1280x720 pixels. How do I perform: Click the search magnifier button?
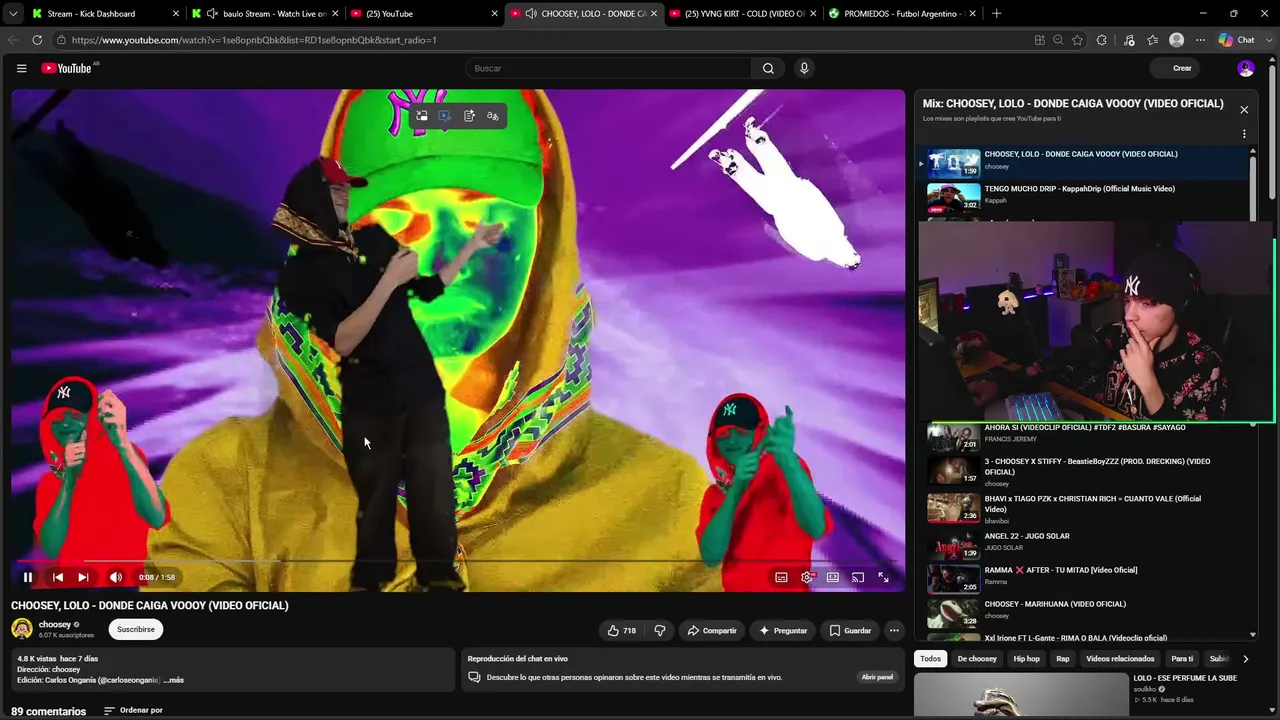coord(768,68)
